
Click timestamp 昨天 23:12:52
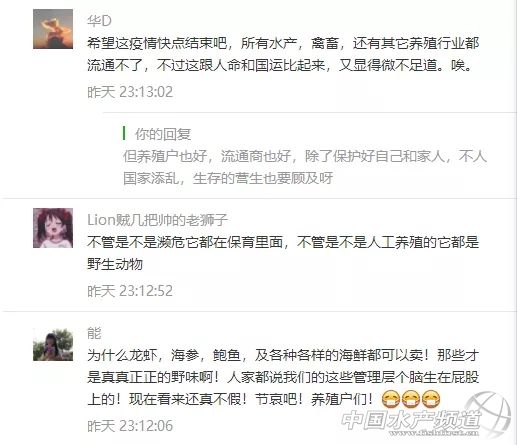point(130,291)
